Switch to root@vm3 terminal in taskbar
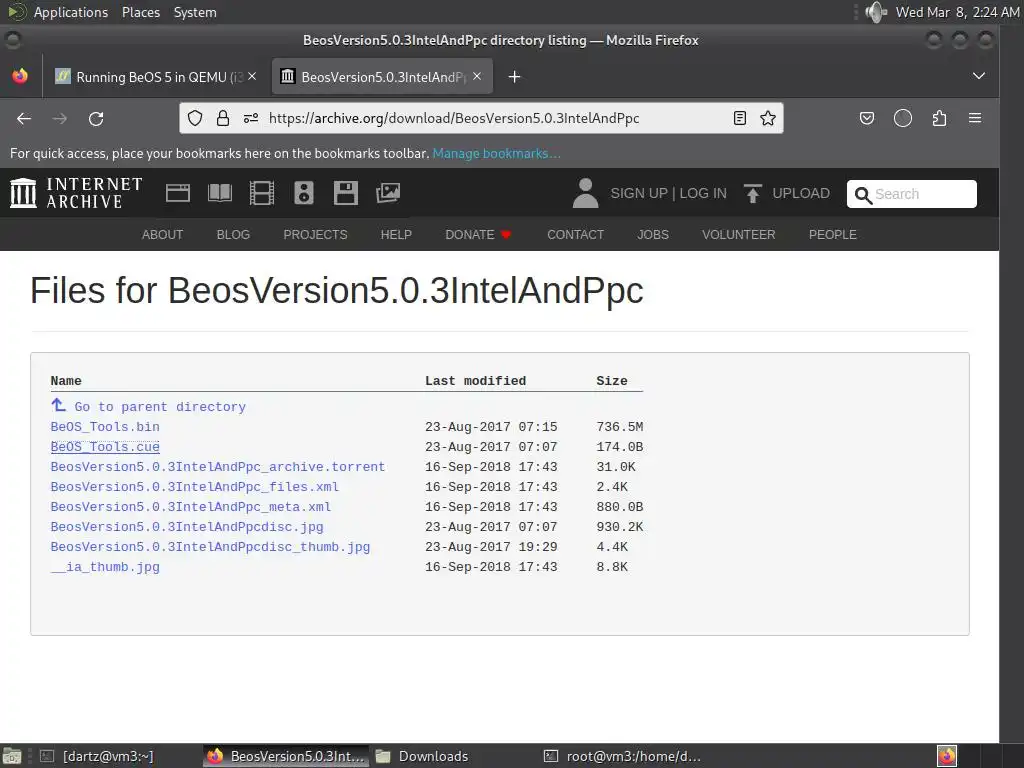Screen dimensions: 1024x768 [622, 756]
